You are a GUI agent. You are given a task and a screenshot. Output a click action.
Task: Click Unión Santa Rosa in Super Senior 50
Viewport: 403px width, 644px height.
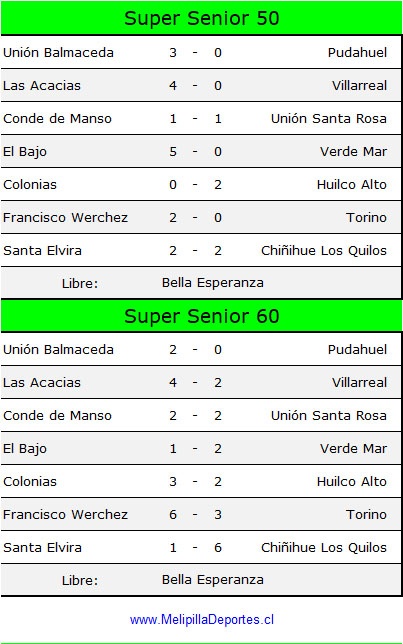329,118
